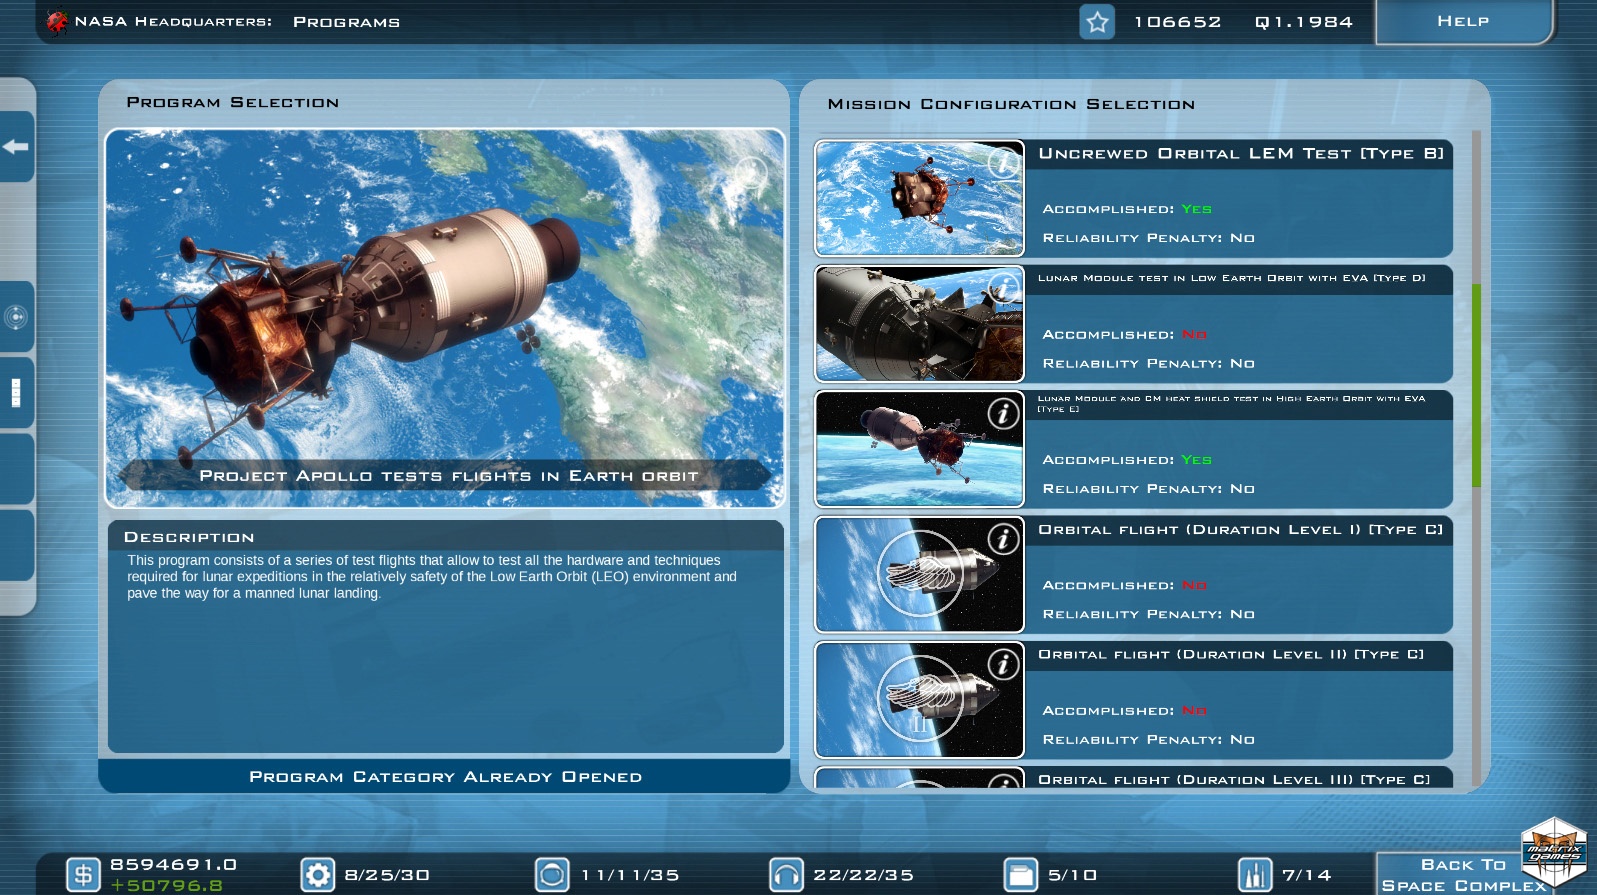Click the headphones flight controllers icon
The width and height of the screenshot is (1597, 895).
[786, 875]
